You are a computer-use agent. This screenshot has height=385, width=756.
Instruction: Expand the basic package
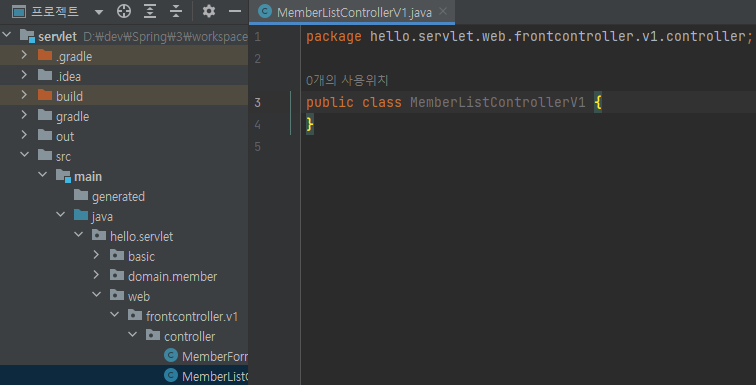coord(96,255)
